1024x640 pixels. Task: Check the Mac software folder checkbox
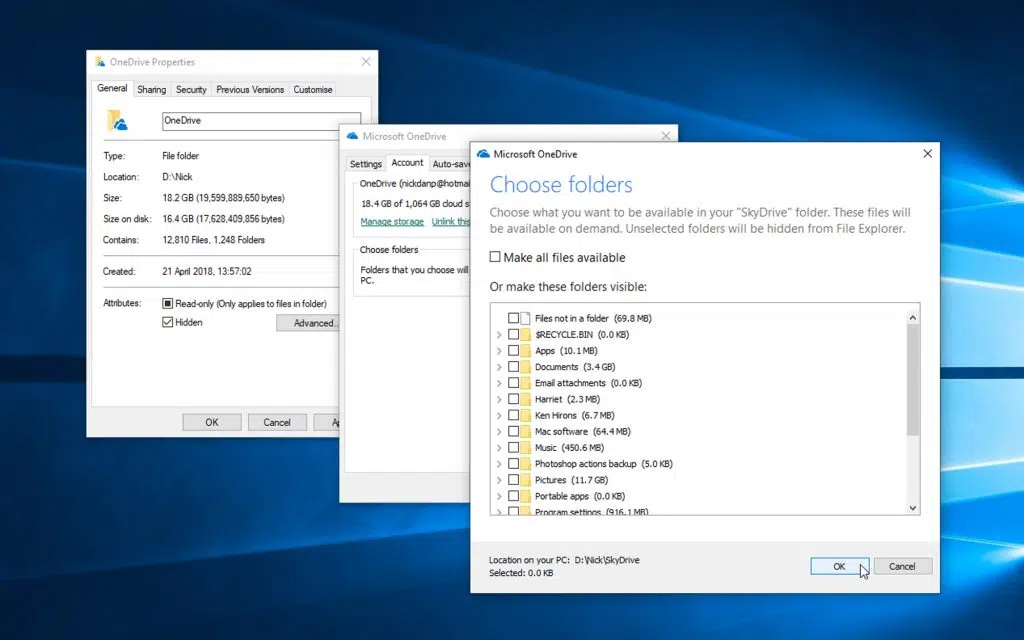point(513,432)
